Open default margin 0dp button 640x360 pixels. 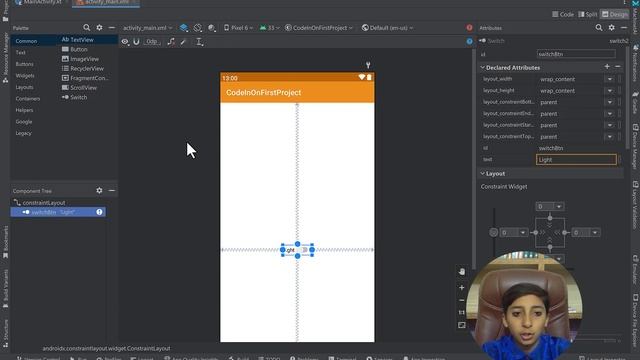(153, 42)
